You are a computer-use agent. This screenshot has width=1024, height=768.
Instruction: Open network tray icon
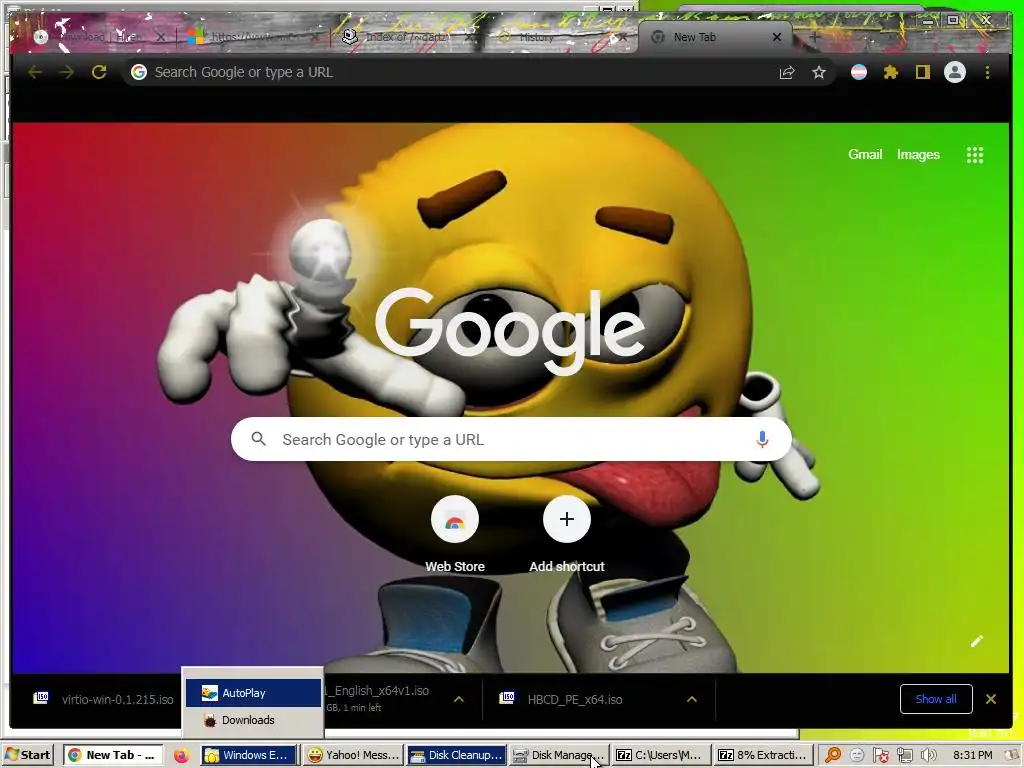(x=904, y=756)
